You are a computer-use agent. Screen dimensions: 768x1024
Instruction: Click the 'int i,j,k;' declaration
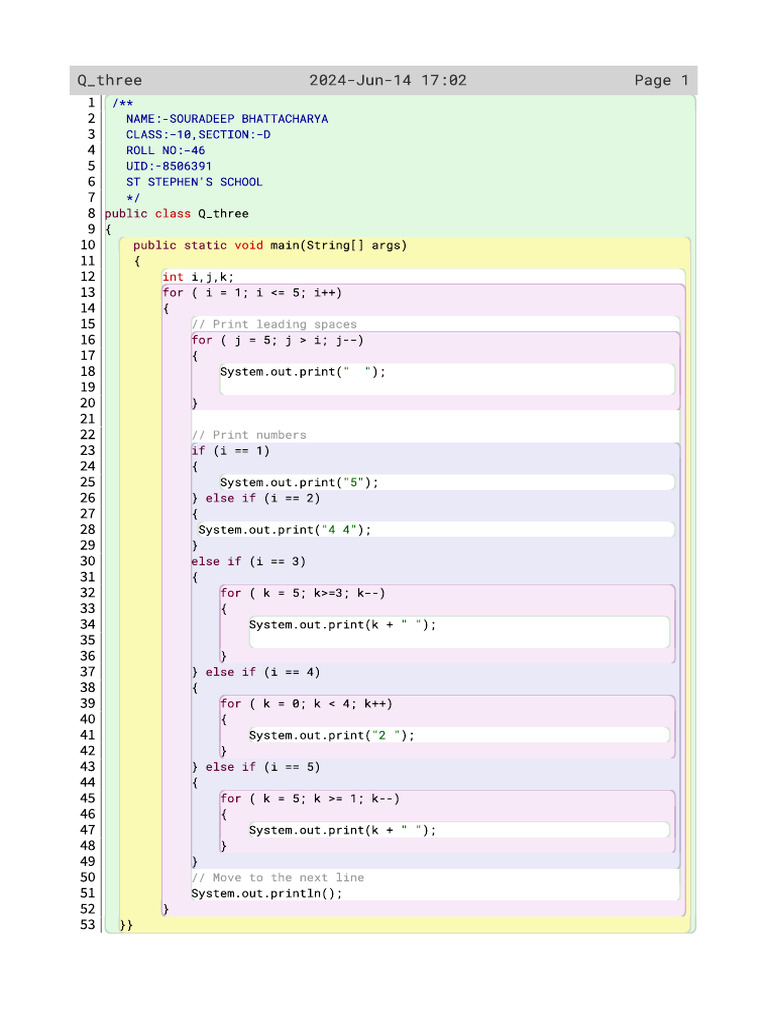198,277
